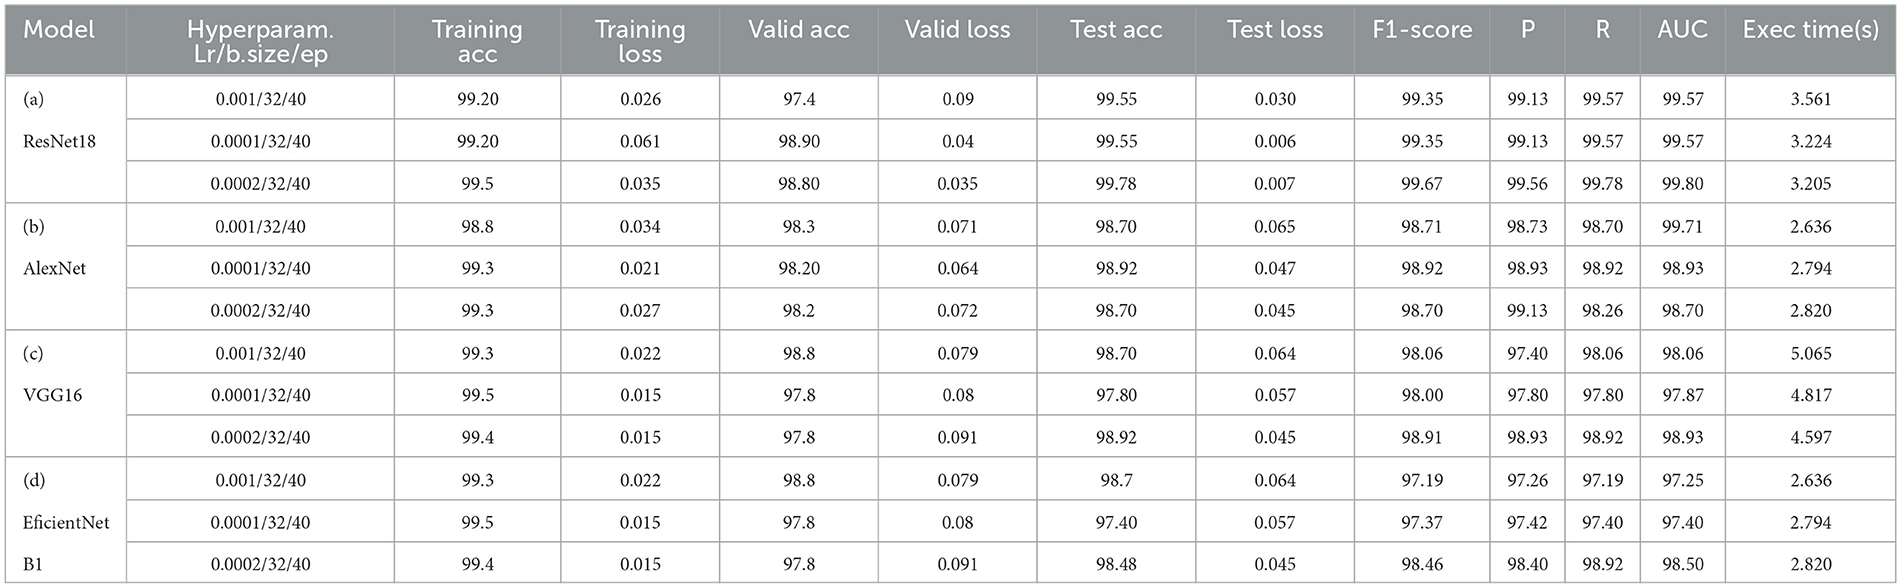The image size is (1901, 588).
Task: Click the AUC column header
Action: pos(1682,30)
